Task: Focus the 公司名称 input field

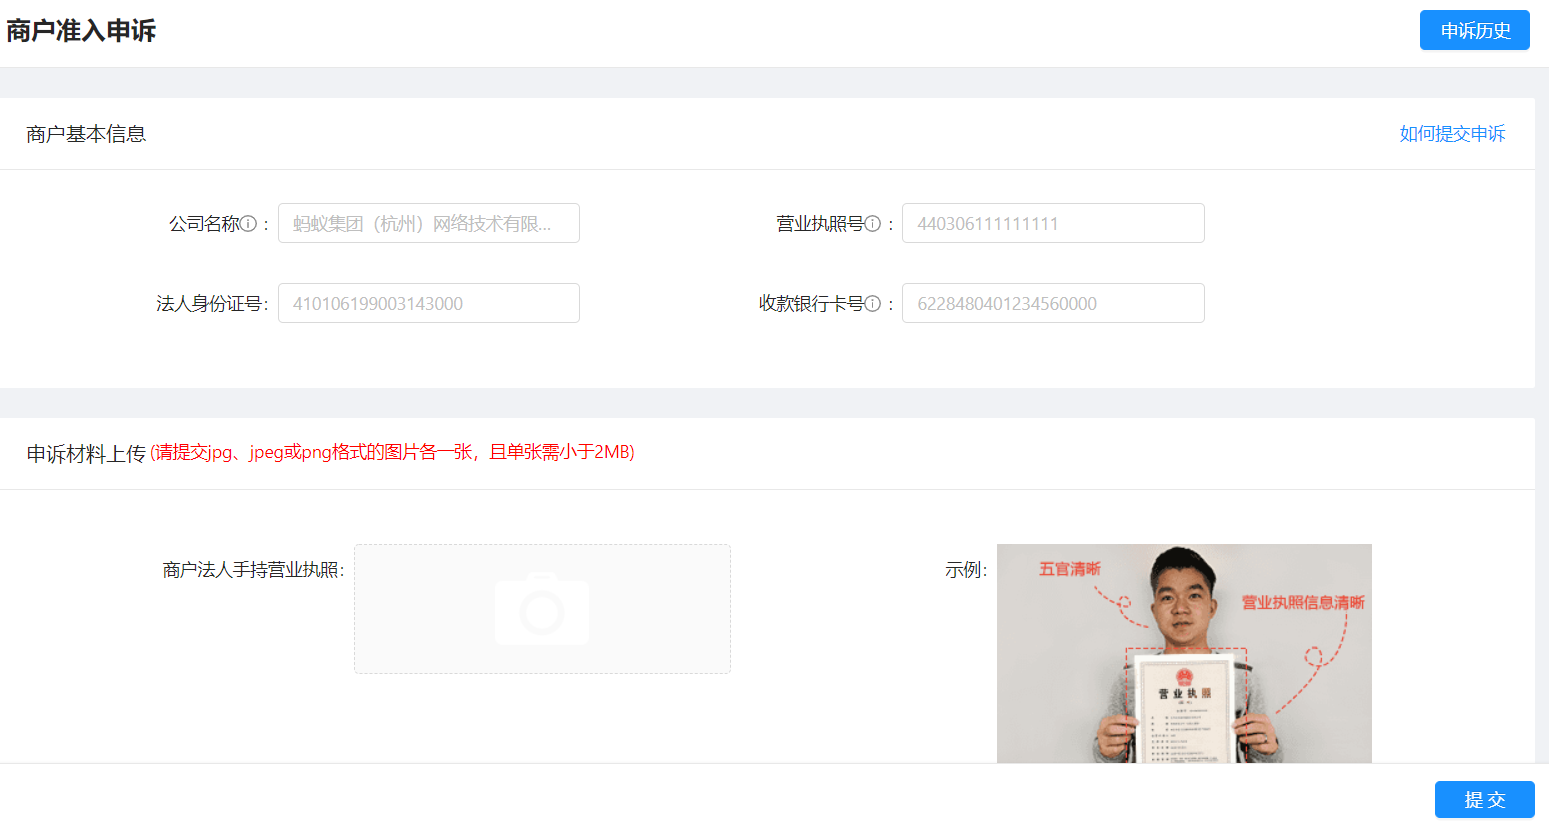Action: pyautogui.click(x=429, y=223)
